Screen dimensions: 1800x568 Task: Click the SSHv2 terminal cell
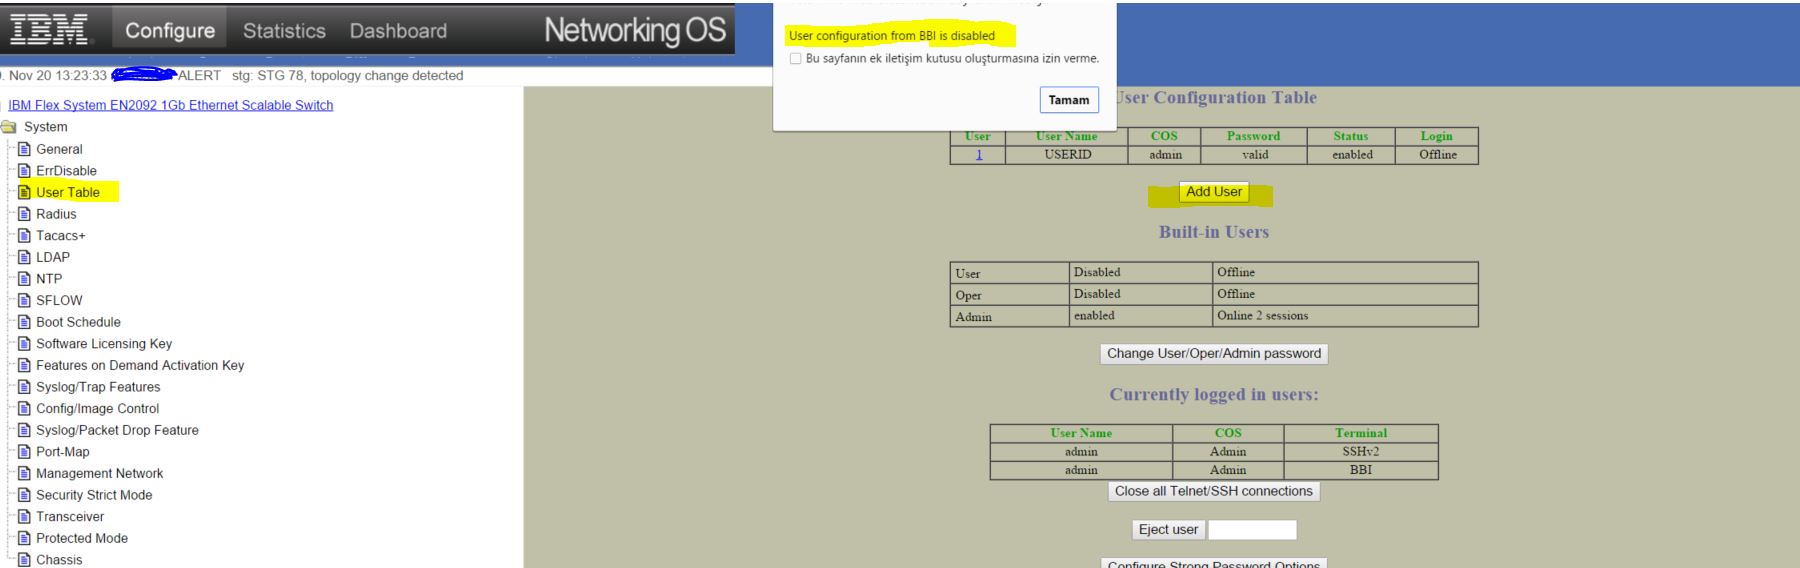tap(1360, 452)
